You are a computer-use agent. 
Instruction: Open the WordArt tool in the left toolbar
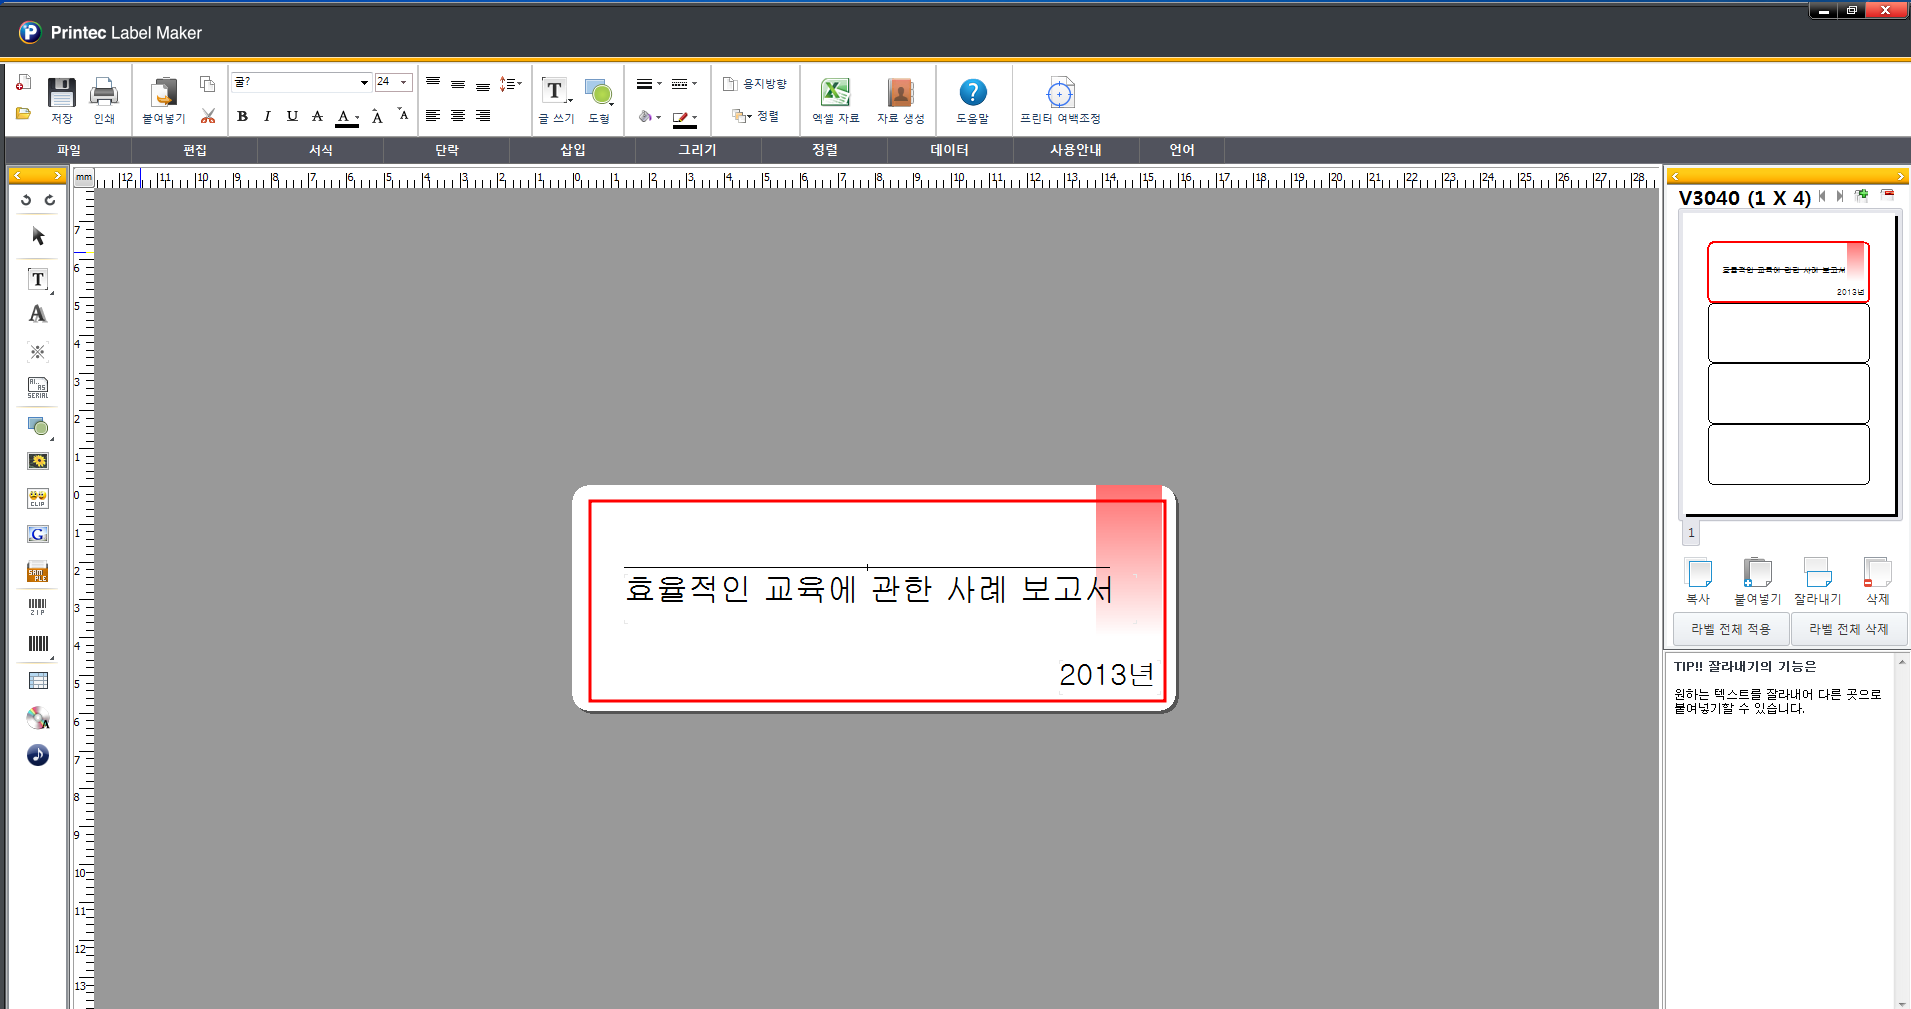point(37,314)
